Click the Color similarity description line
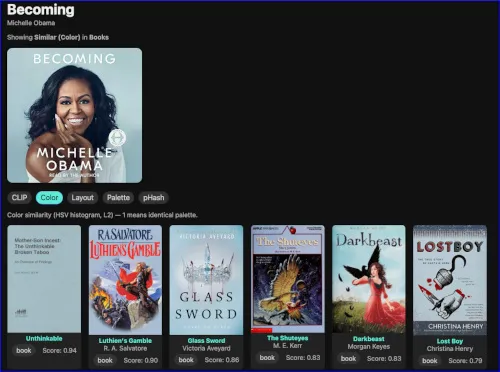The height and width of the screenshot is (372, 500). point(102,215)
